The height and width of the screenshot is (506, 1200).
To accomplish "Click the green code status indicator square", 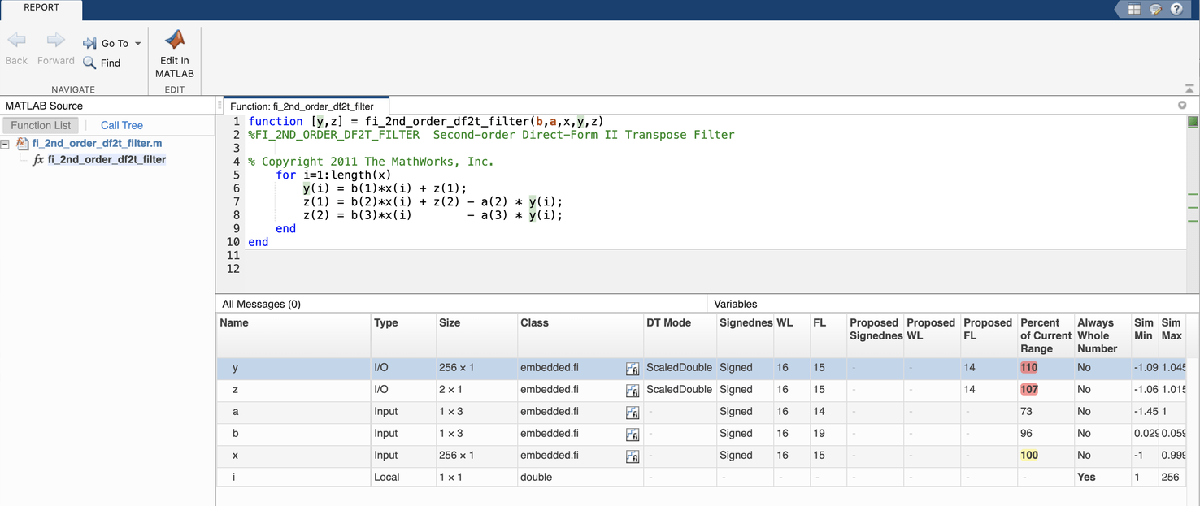I will [1192, 122].
